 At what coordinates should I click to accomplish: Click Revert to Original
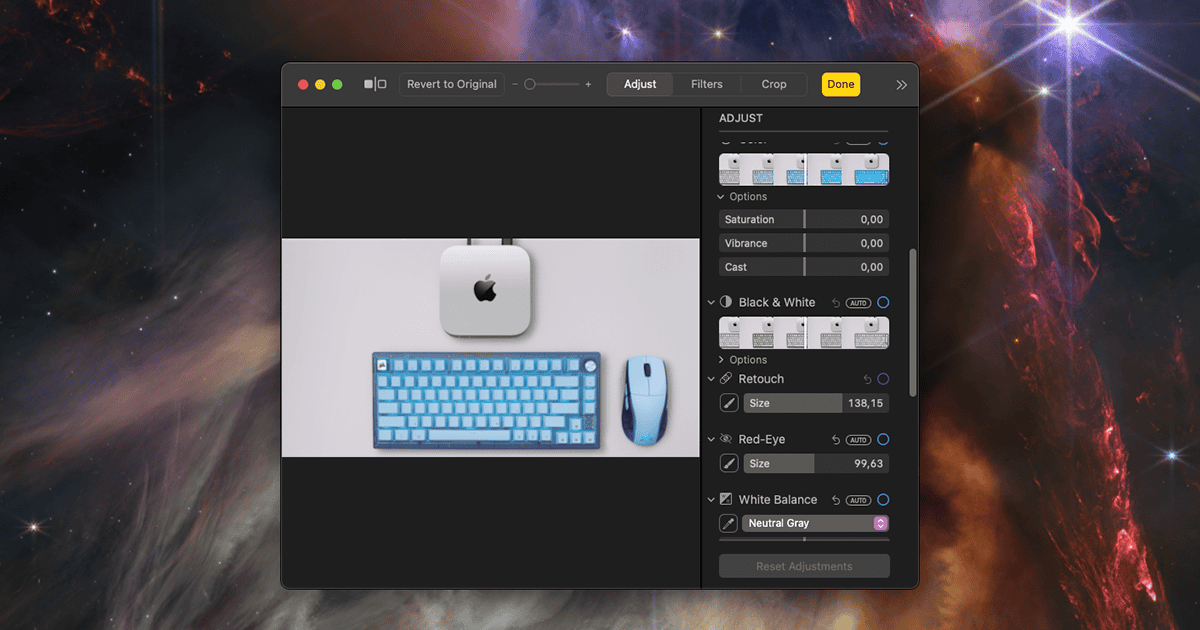click(x=452, y=85)
